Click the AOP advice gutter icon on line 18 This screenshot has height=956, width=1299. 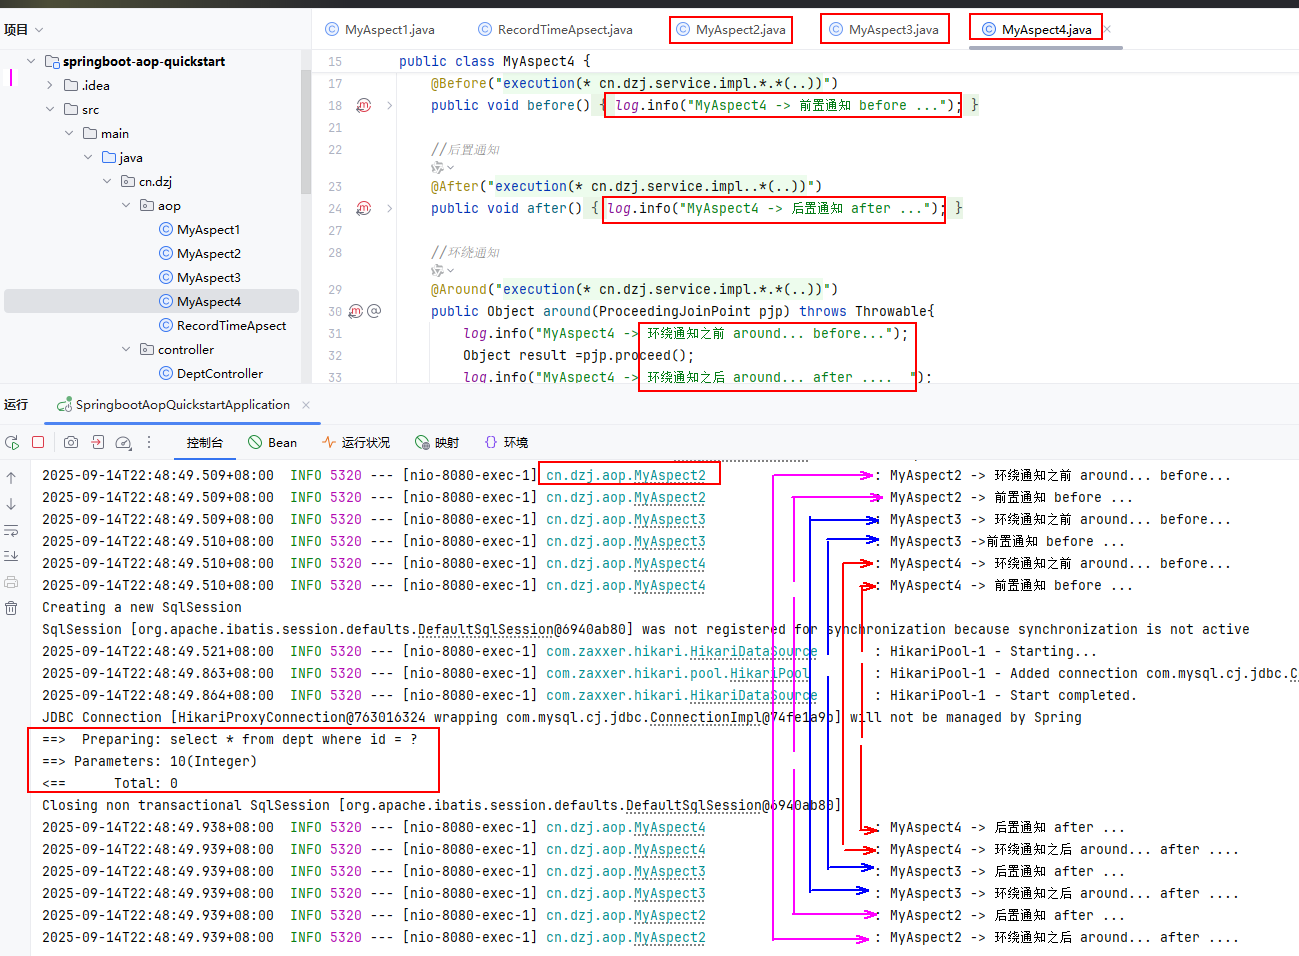click(364, 105)
